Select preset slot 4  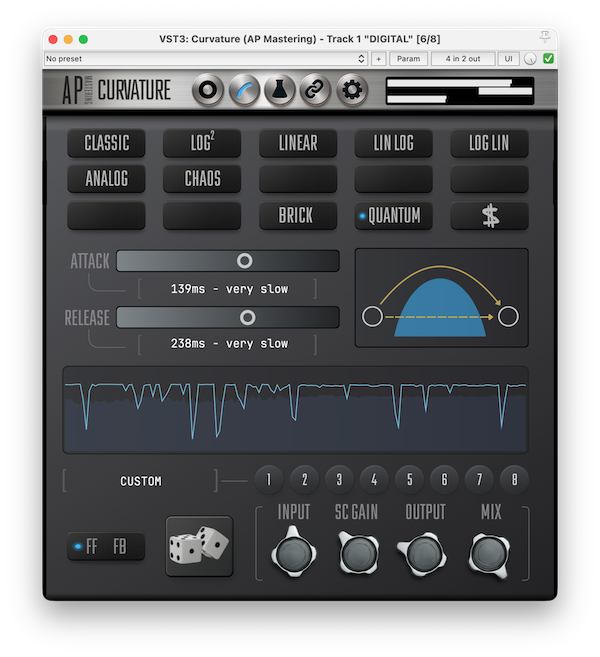pyautogui.click(x=374, y=479)
